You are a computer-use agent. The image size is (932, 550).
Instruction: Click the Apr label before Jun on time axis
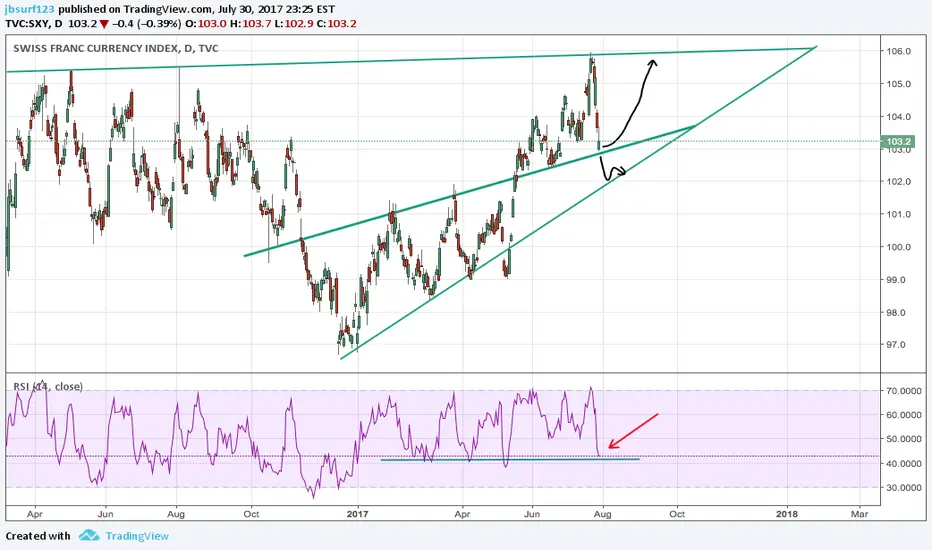(35, 514)
